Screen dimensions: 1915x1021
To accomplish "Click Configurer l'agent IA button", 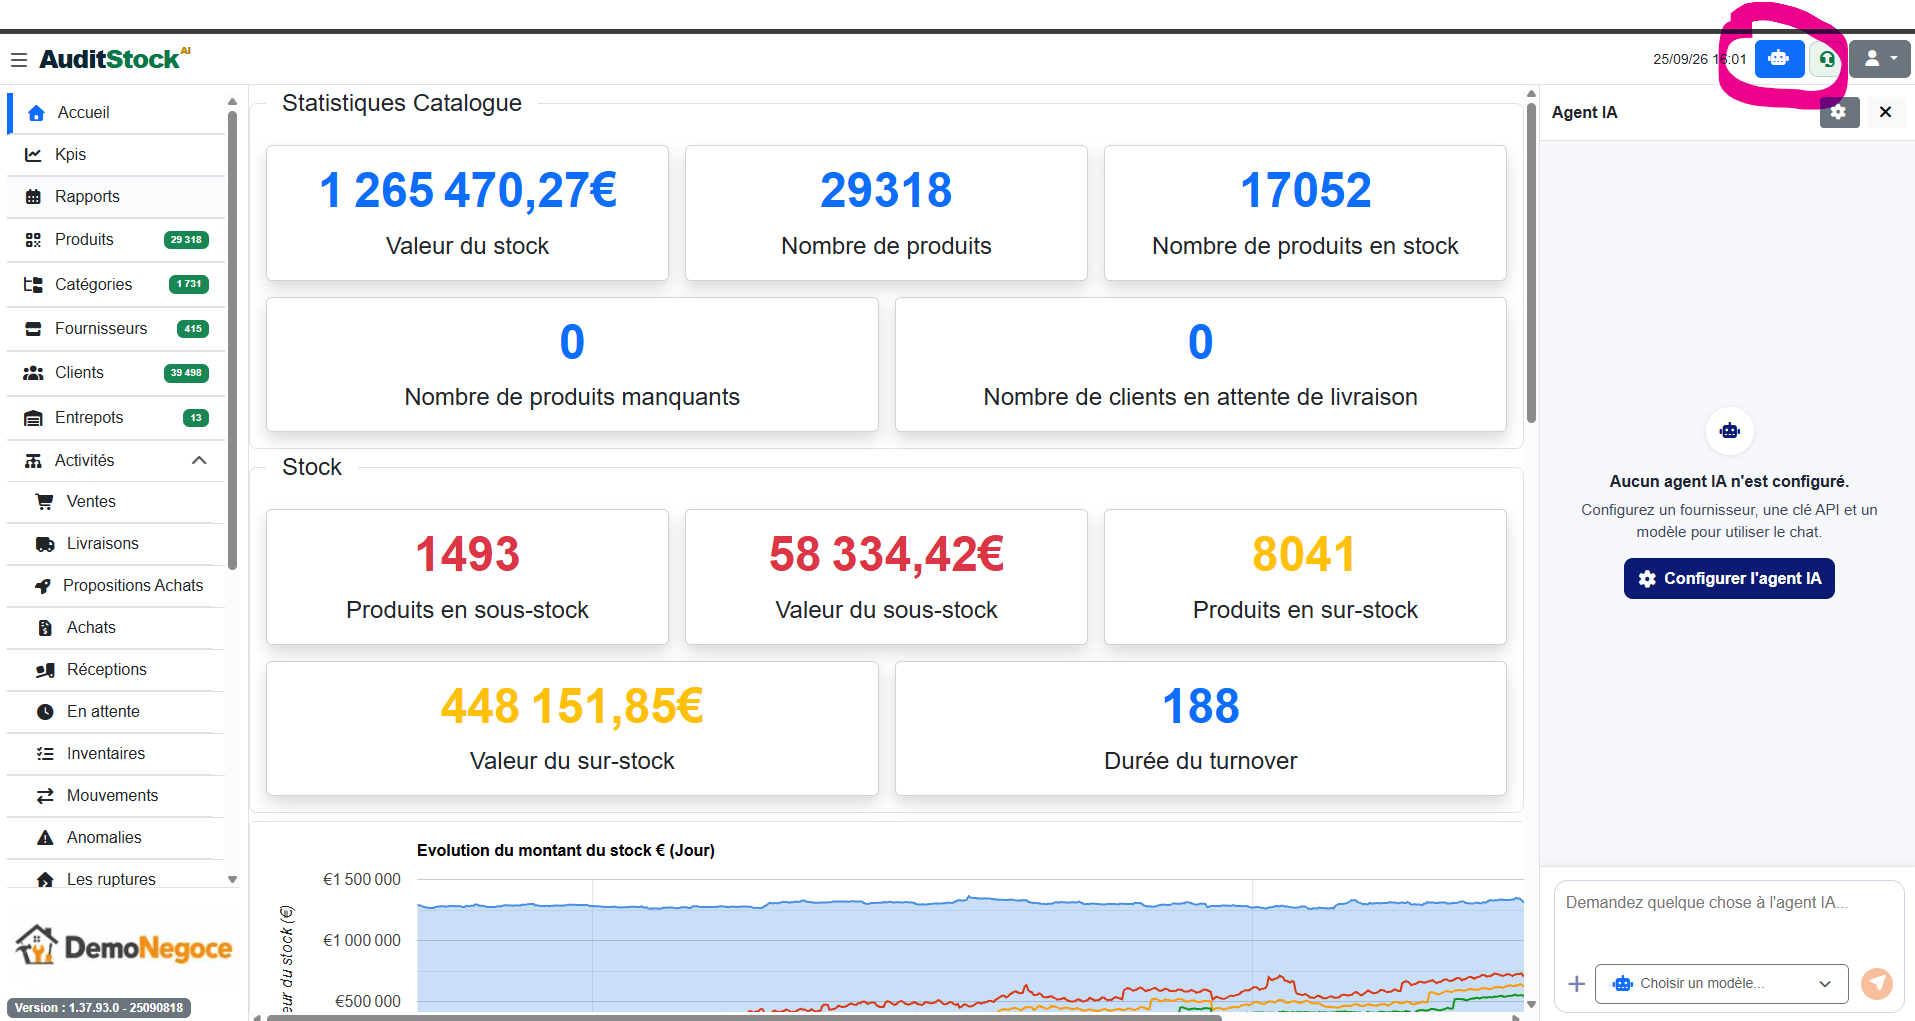I will pyautogui.click(x=1729, y=578).
